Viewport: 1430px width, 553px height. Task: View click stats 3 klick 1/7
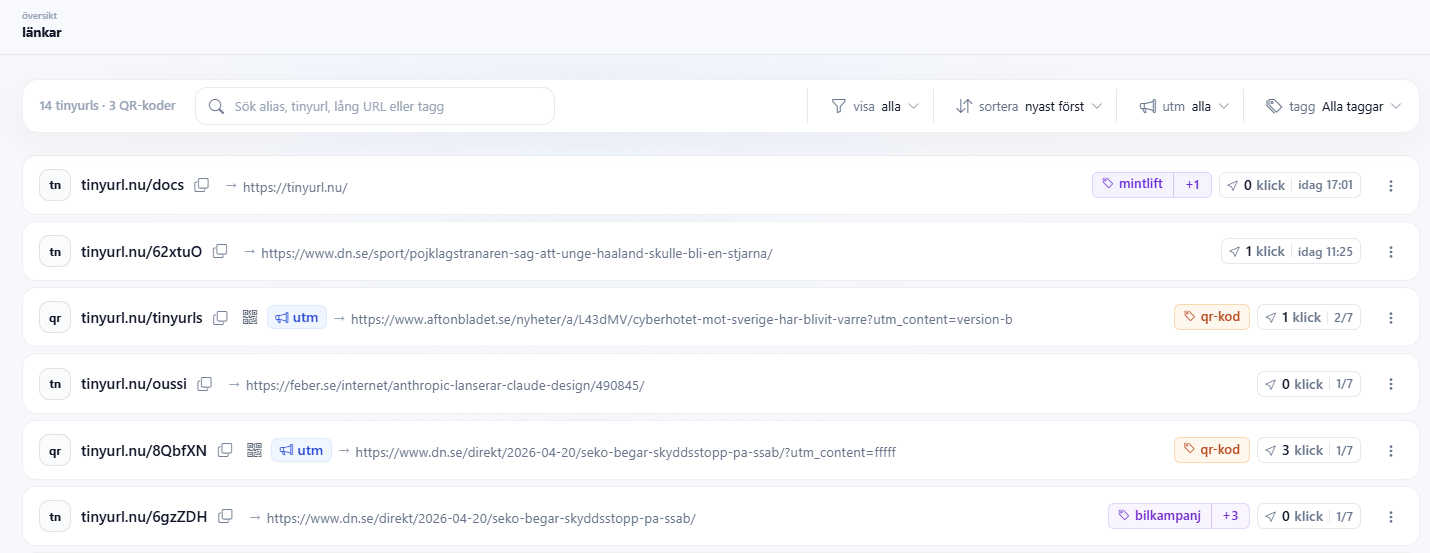point(1309,450)
